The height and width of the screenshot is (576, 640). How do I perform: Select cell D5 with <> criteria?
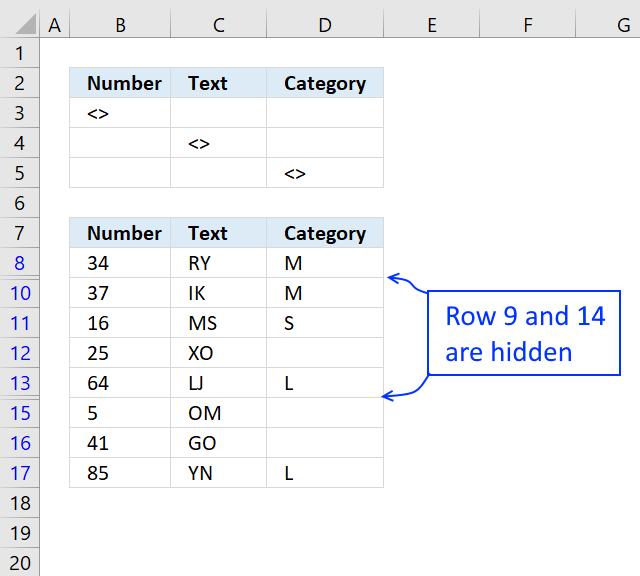[325, 173]
